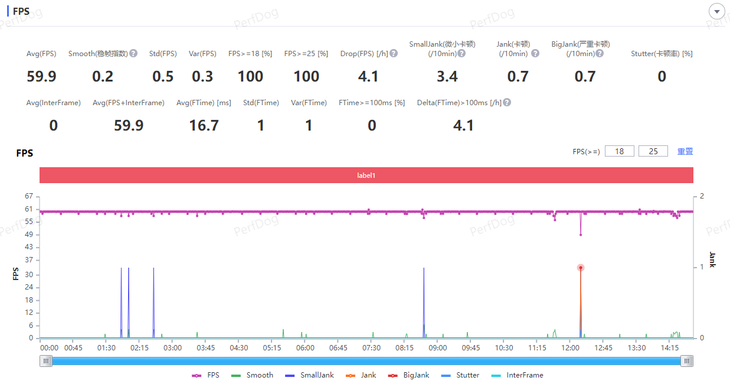The height and width of the screenshot is (387, 730).
Task: Click the Drop(FPS) value 4.1
Action: [x=368, y=76]
